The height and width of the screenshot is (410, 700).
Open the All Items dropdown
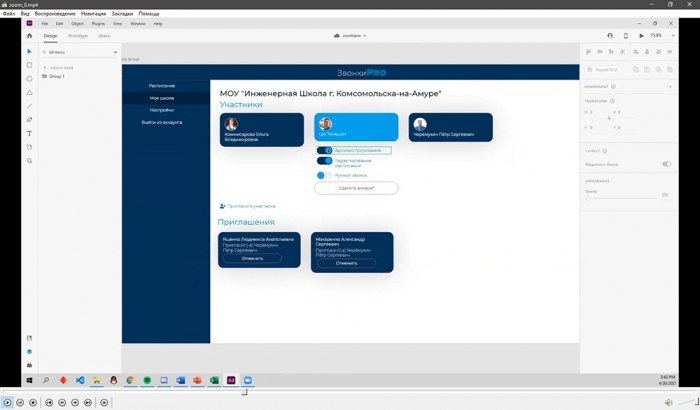click(82, 52)
